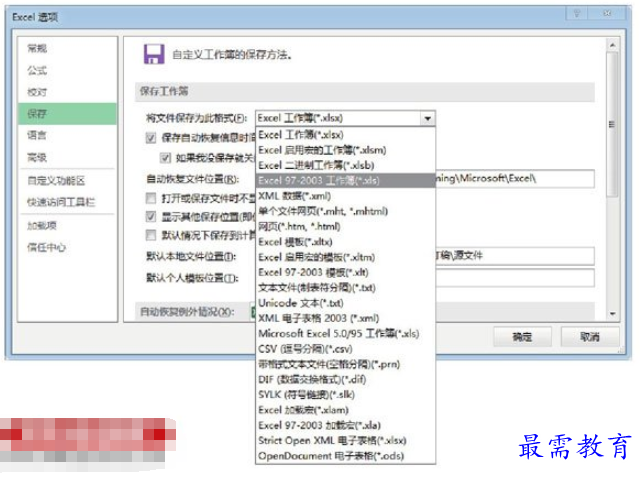The width and height of the screenshot is (640, 478).
Task: Choose Excel 启用宏的工作簿(*.xlsm)
Action: 345,150
